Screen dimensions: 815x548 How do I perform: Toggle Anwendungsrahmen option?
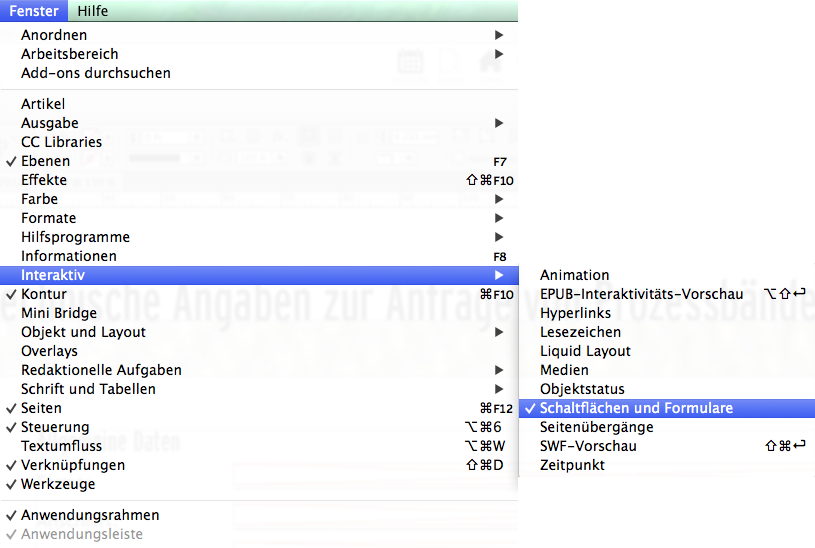pos(90,515)
